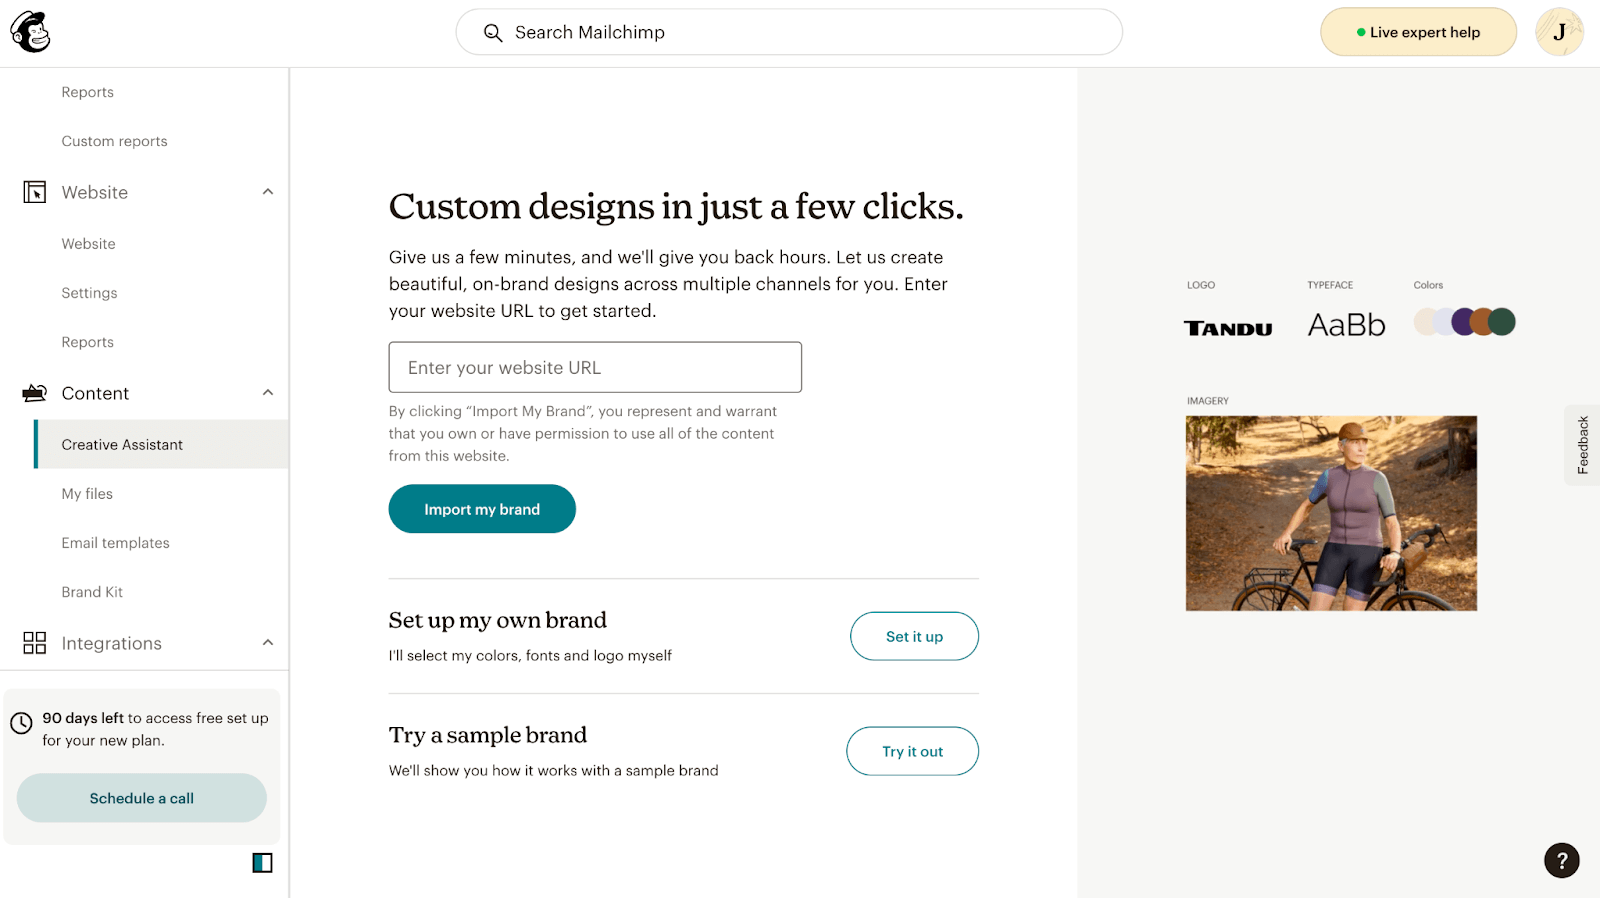The image size is (1600, 898).
Task: Collapse the Website section chevron
Action: point(268,192)
